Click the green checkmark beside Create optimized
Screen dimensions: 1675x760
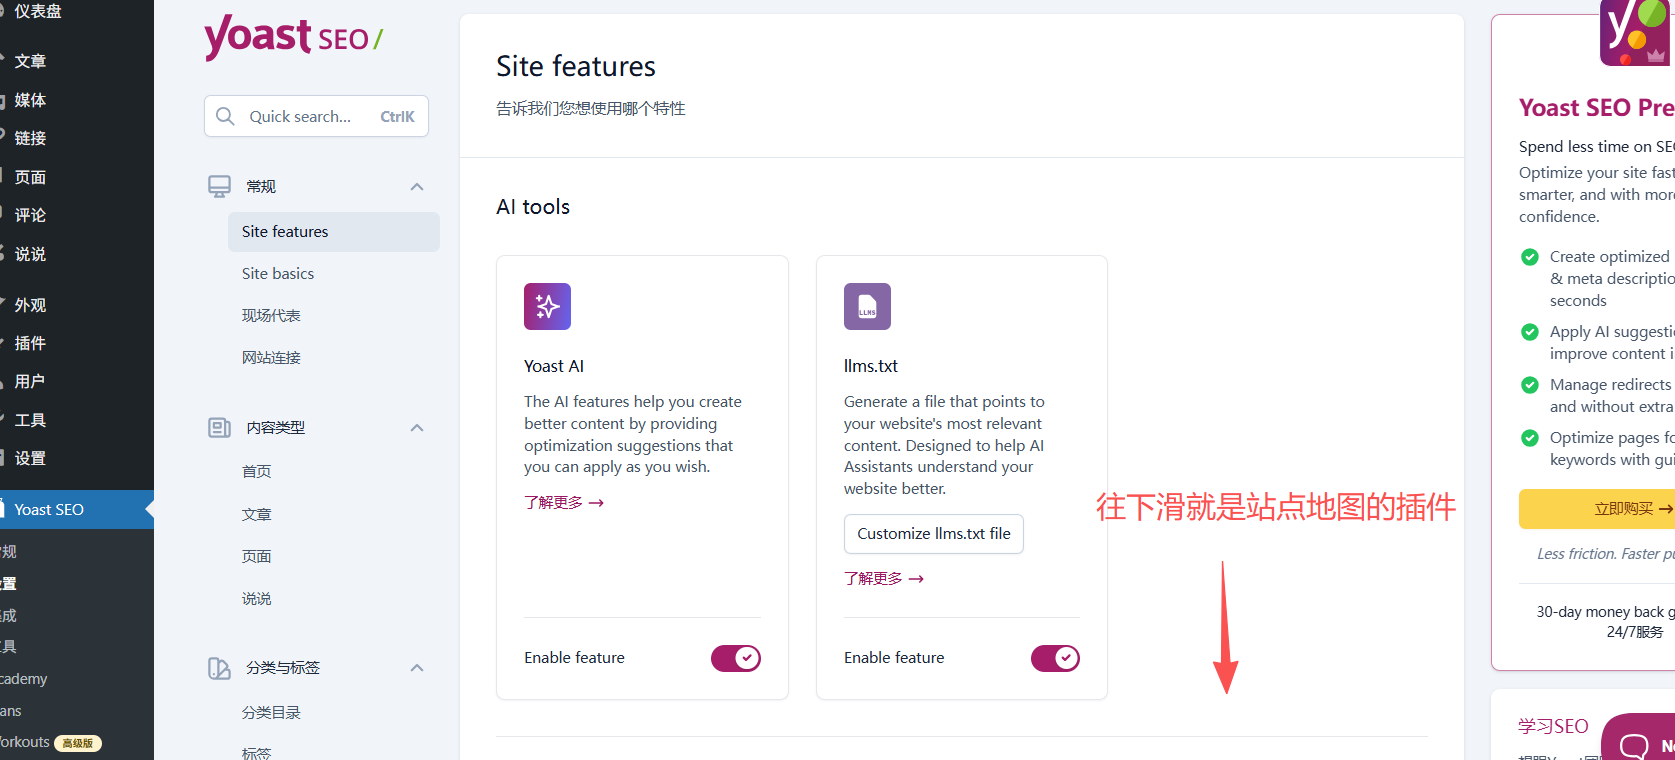[x=1529, y=257]
